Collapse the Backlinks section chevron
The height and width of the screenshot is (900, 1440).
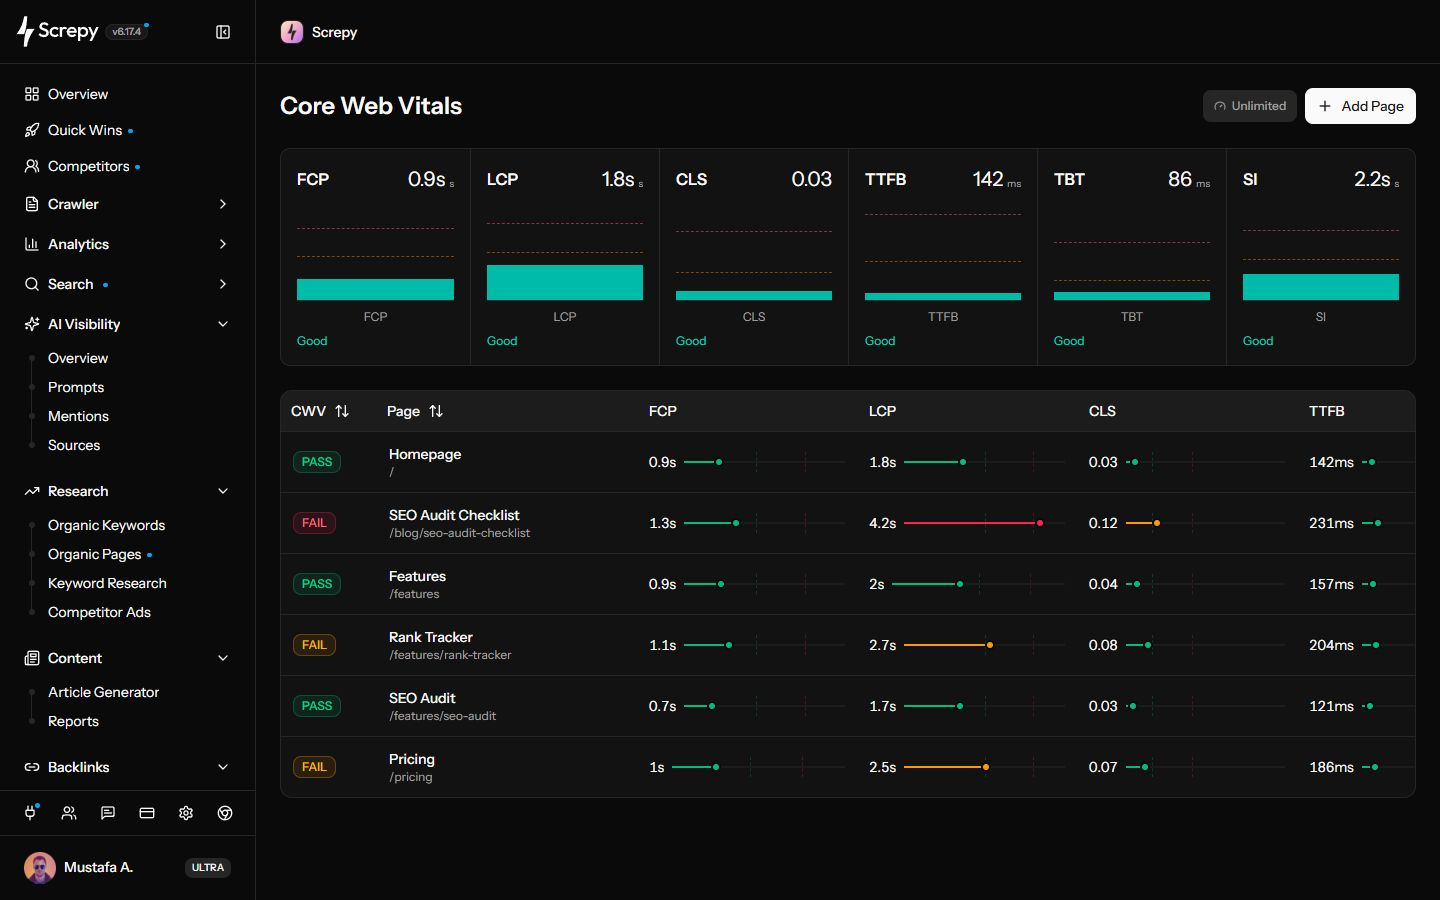[223, 767]
